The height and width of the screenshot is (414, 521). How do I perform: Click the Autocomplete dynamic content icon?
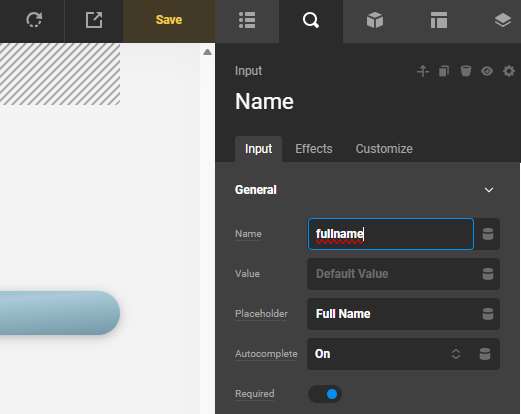[485, 354]
